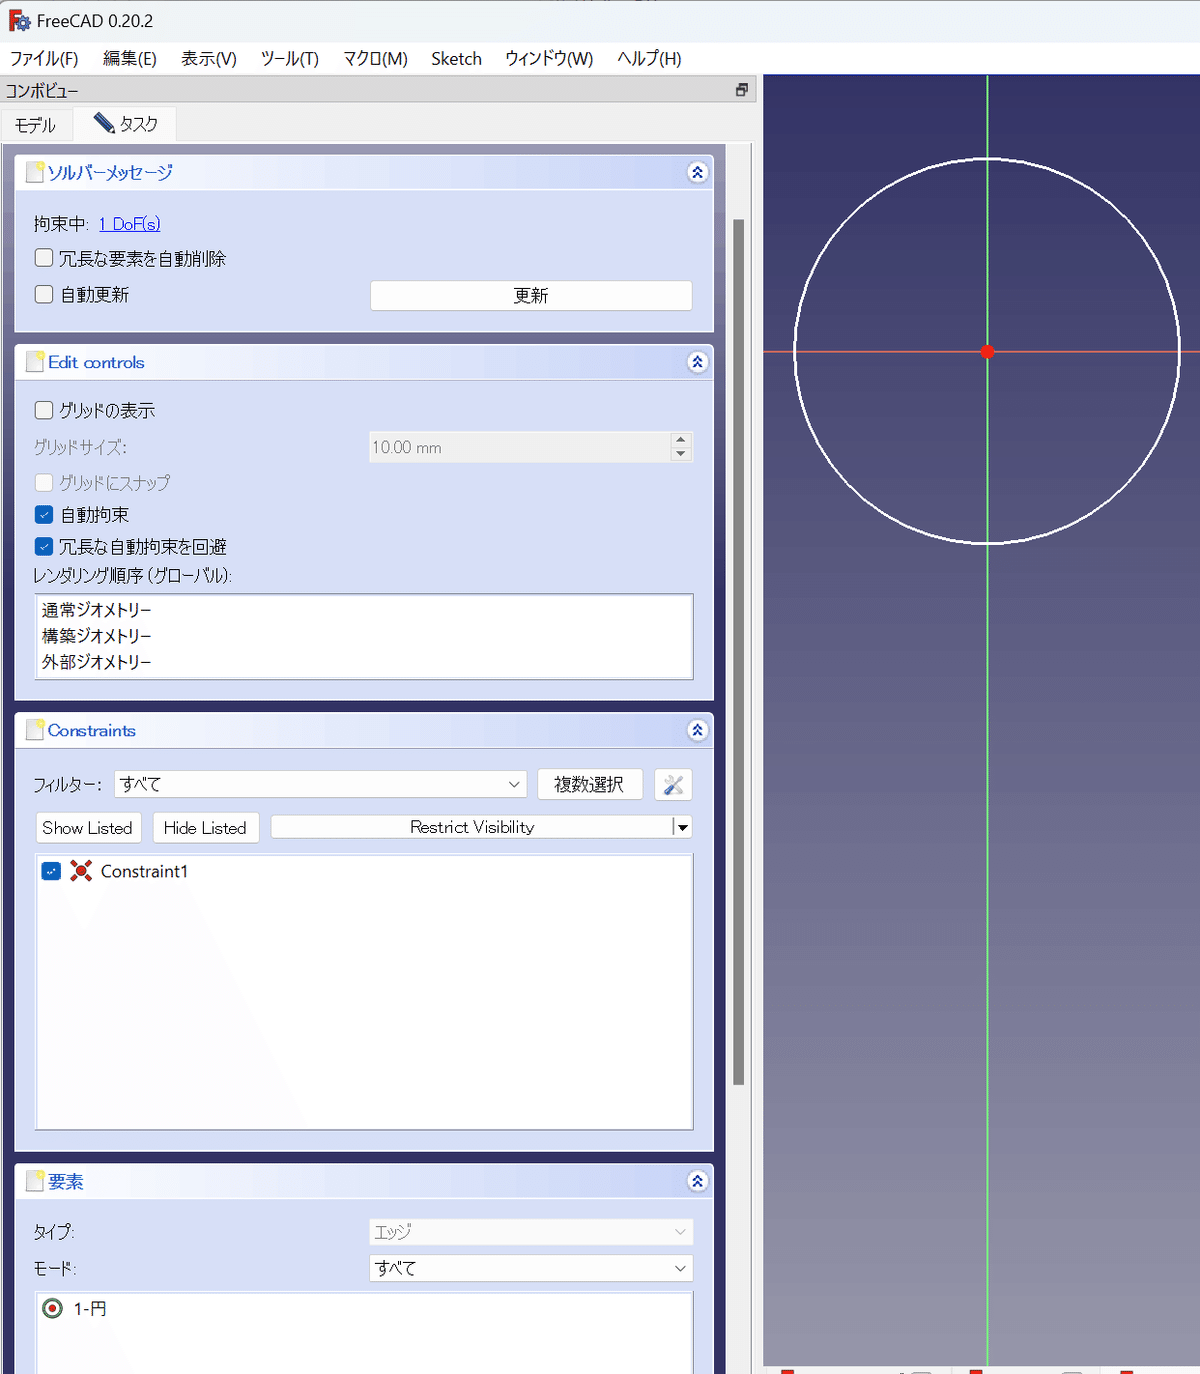The height and width of the screenshot is (1374, 1200).
Task: Click the Edit controls panel document icon
Action: click(33, 361)
